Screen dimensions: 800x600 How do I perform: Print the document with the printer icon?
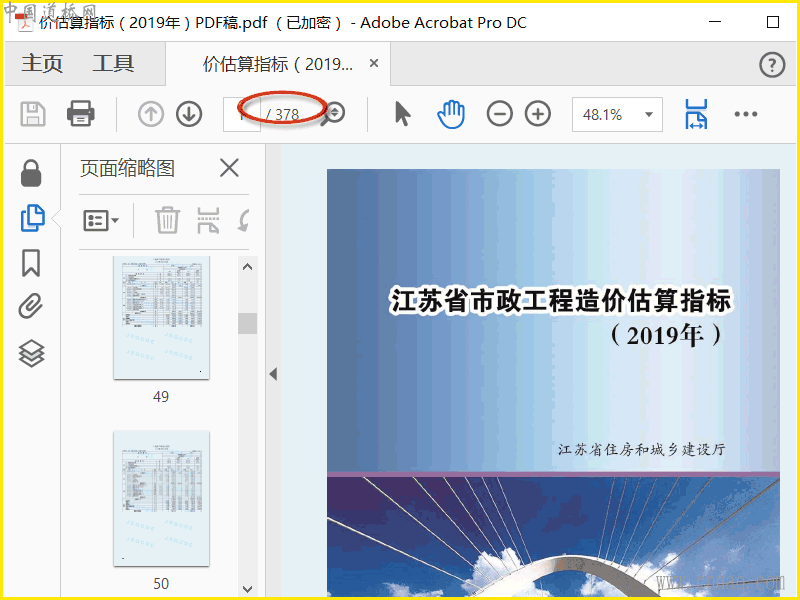coord(81,113)
